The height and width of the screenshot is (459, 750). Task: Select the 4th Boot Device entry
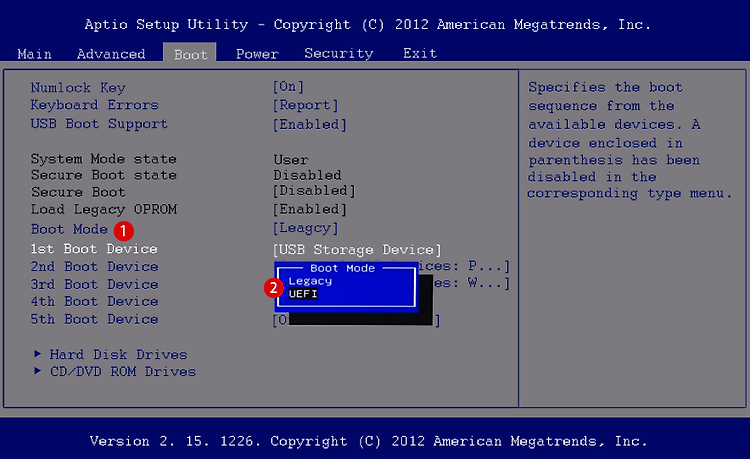click(94, 301)
